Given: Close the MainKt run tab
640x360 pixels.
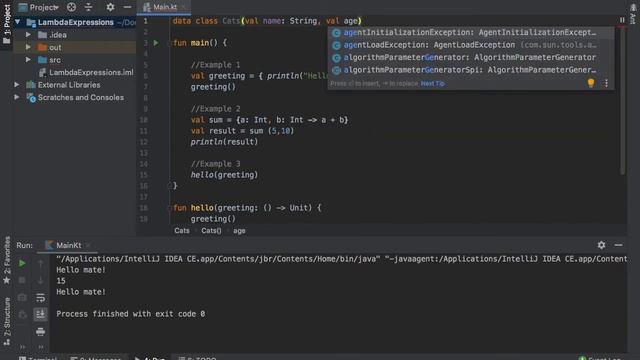Looking at the screenshot, I should [88, 245].
